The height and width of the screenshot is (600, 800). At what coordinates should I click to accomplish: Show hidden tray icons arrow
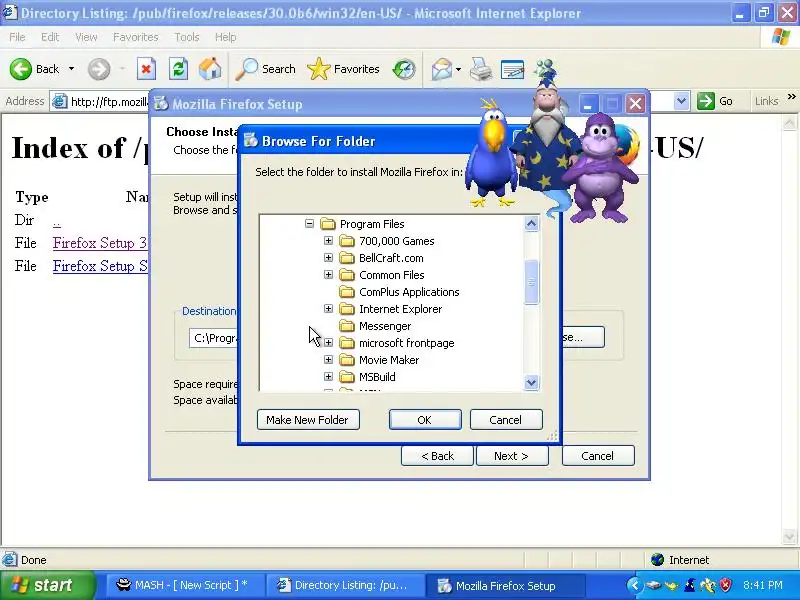(634, 585)
